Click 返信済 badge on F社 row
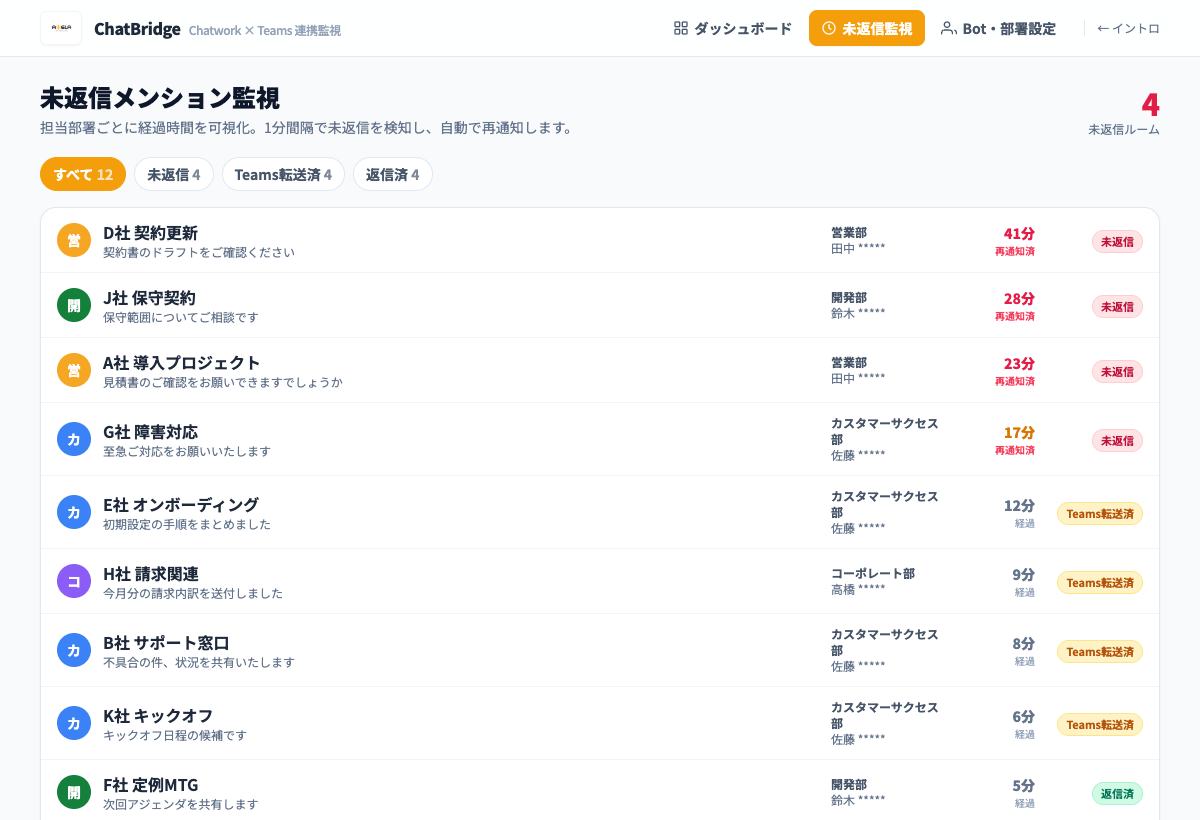This screenshot has height=820, width=1200. point(1117,793)
